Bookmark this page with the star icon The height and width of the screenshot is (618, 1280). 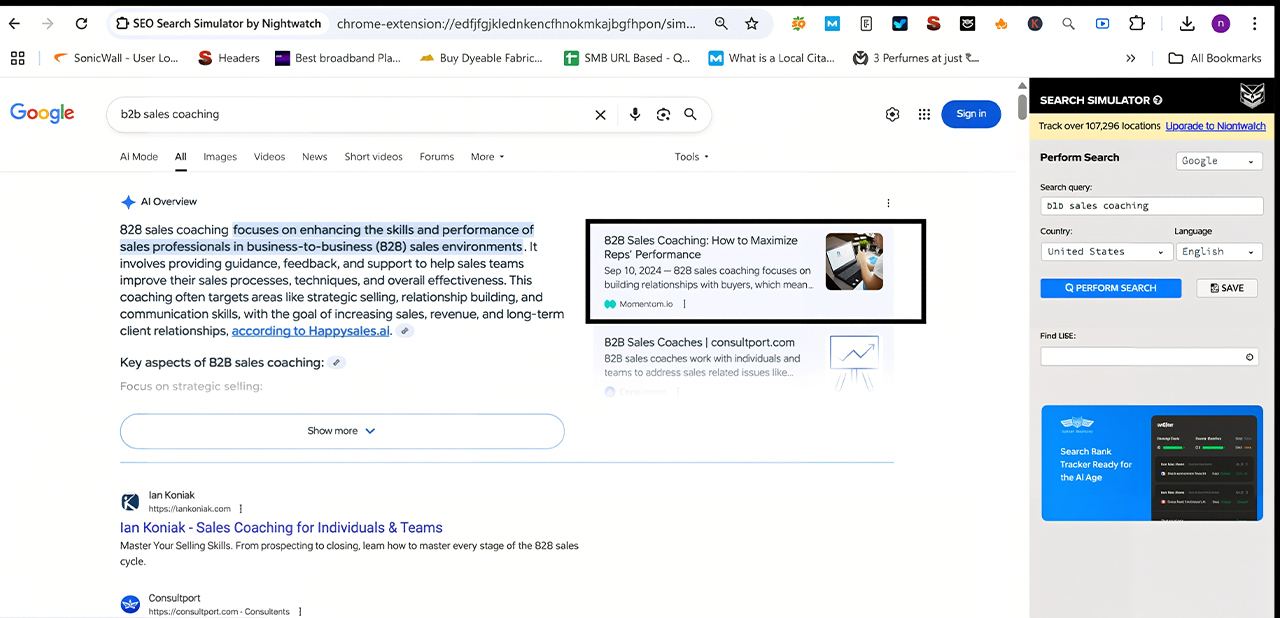point(752,23)
